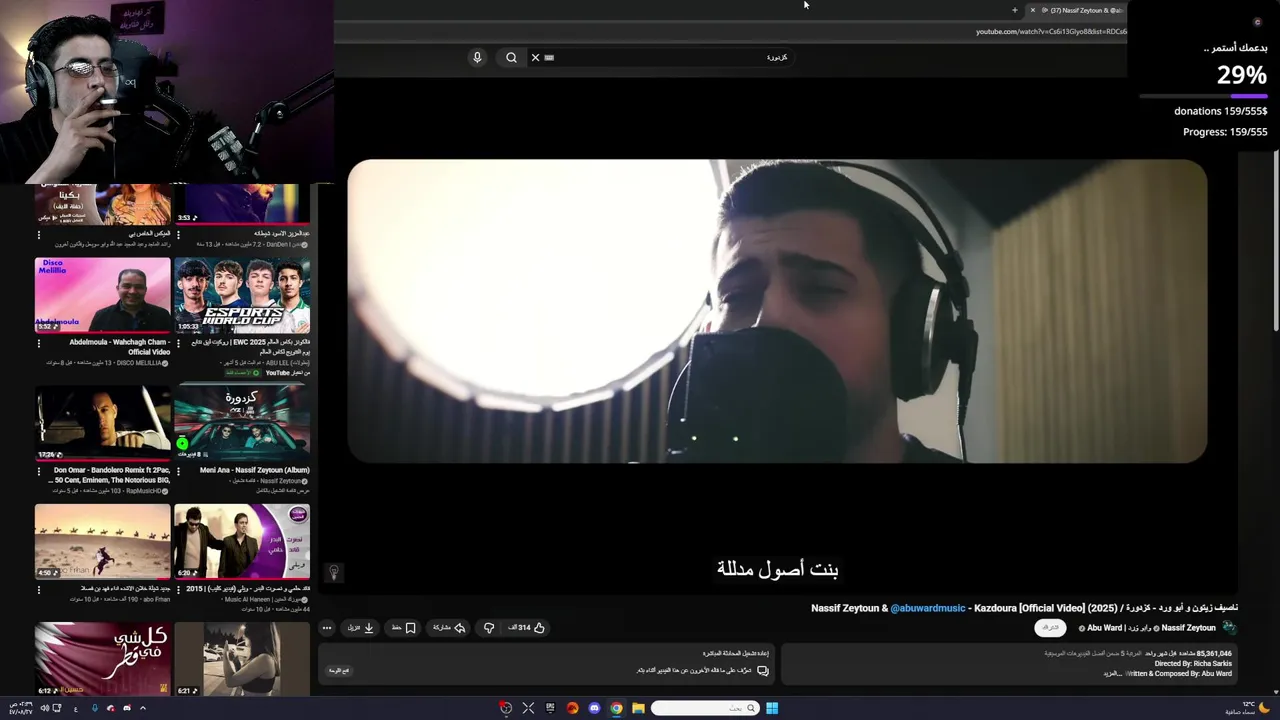
Task: Open File Explorer from the taskbar
Action: (638, 708)
